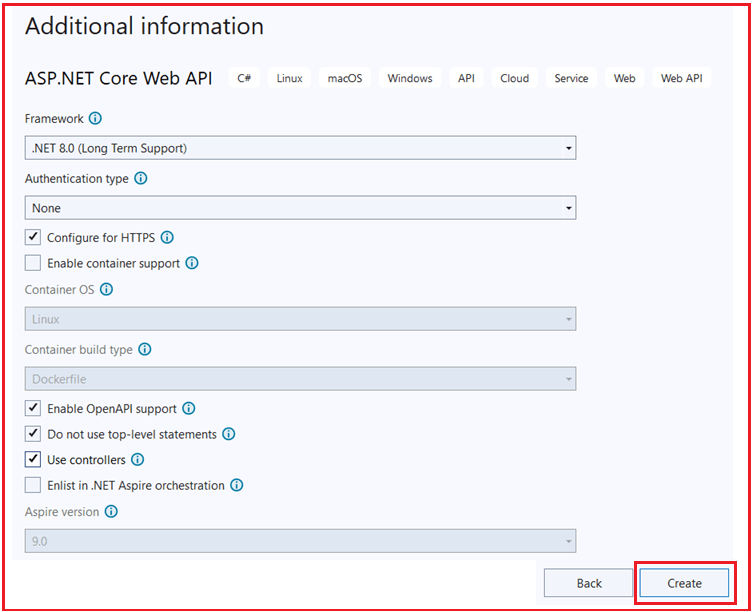
Task: Click the Container build type info icon
Action: coord(145,349)
